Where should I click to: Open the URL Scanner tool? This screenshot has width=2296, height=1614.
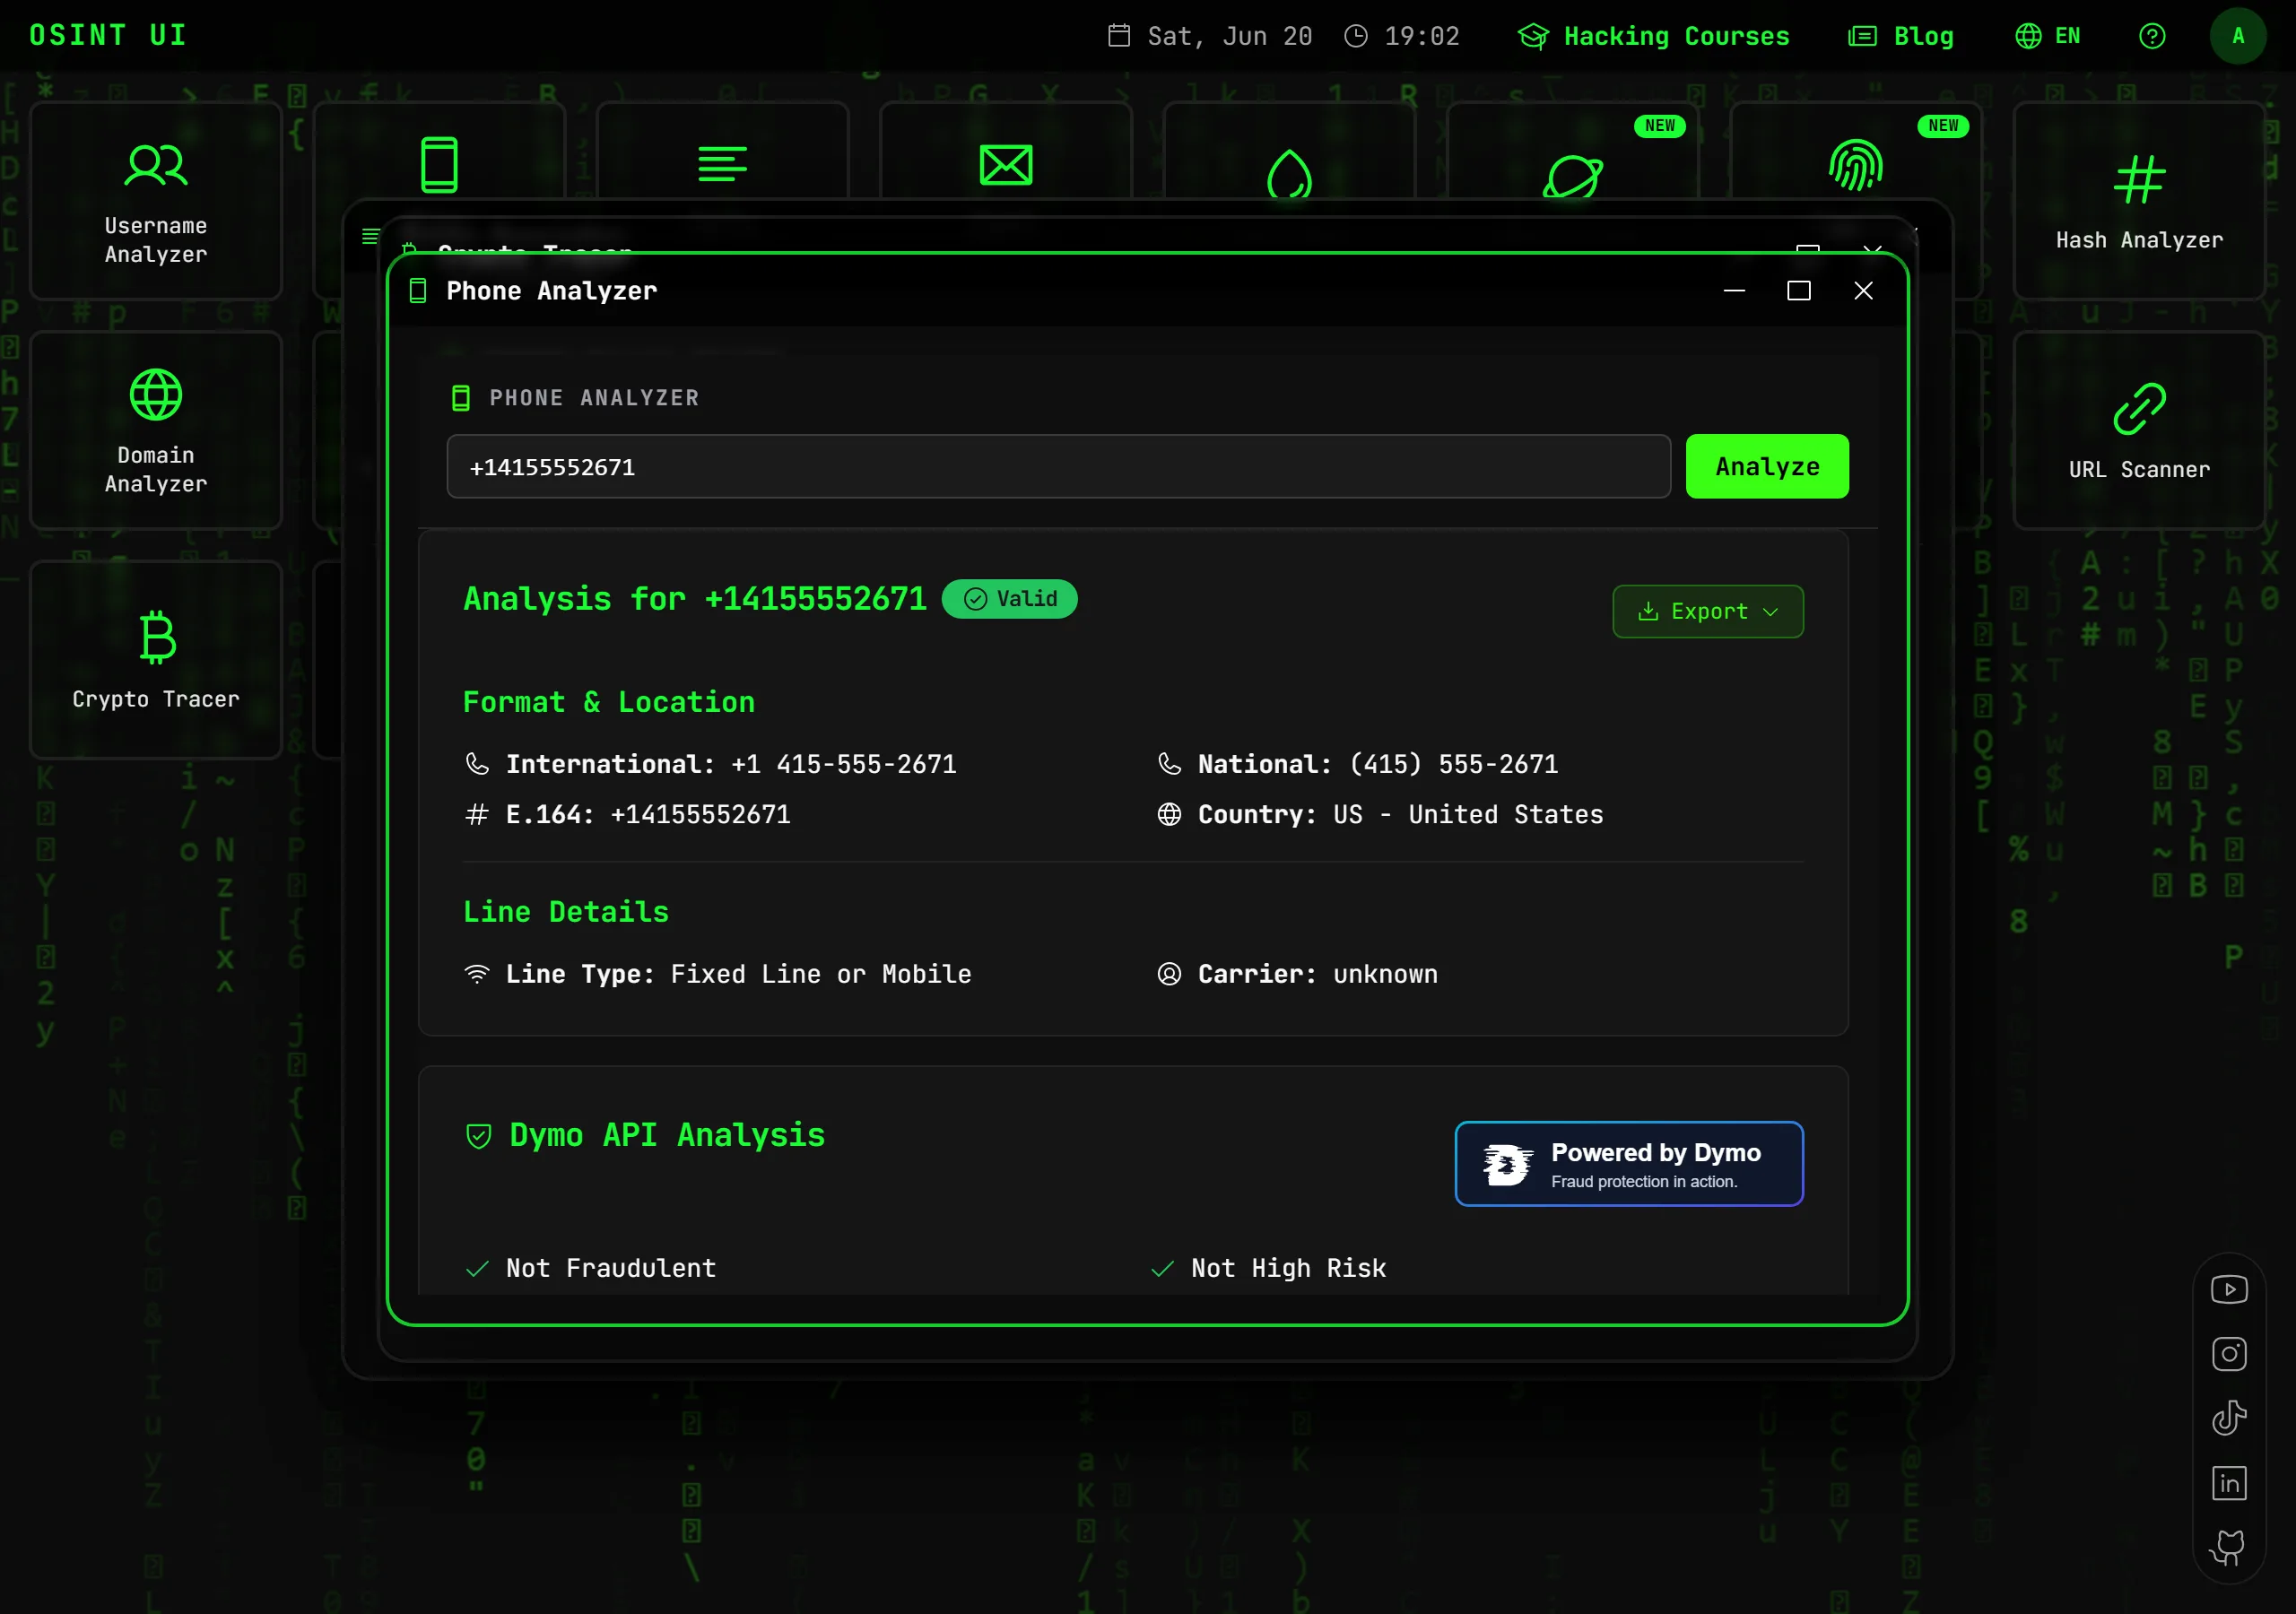pyautogui.click(x=2138, y=430)
